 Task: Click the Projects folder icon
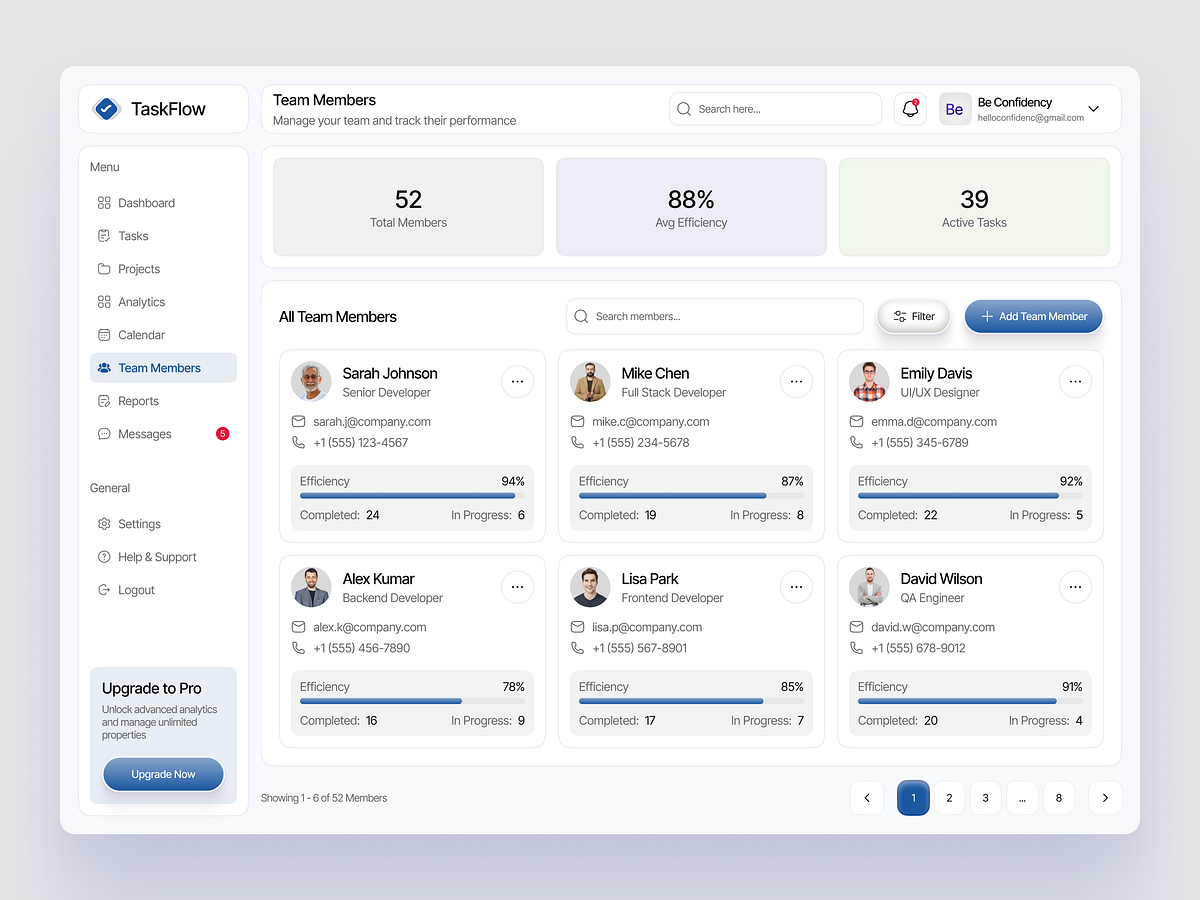tap(104, 268)
